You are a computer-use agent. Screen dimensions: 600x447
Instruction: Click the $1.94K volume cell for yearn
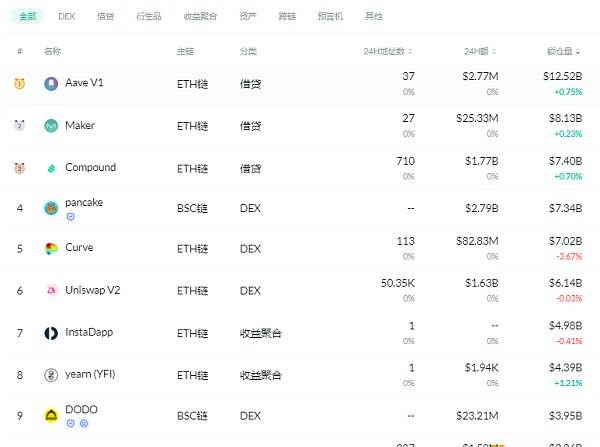point(481,368)
